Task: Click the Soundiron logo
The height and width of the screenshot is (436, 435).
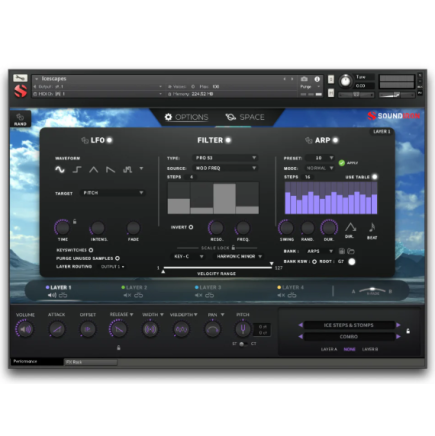Action: pos(394,116)
